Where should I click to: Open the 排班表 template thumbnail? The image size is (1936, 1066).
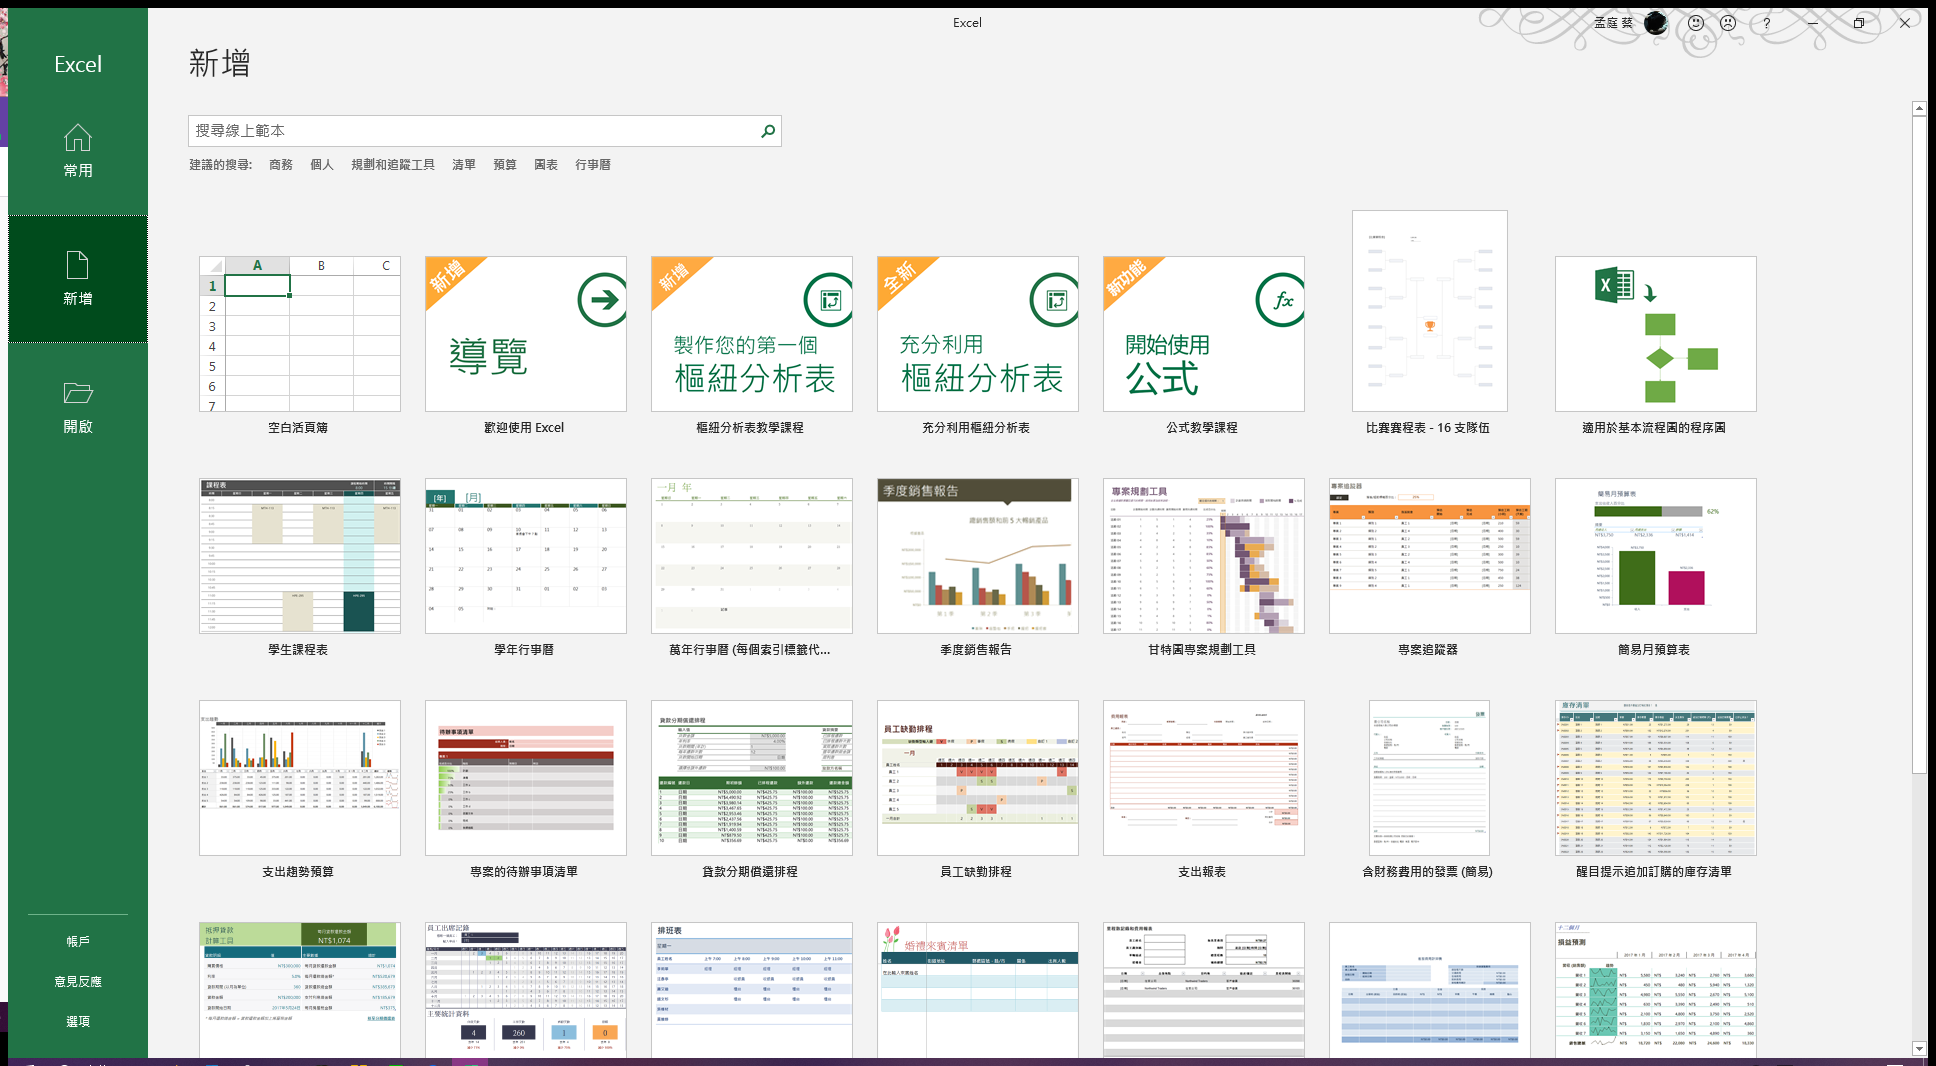tap(752, 990)
